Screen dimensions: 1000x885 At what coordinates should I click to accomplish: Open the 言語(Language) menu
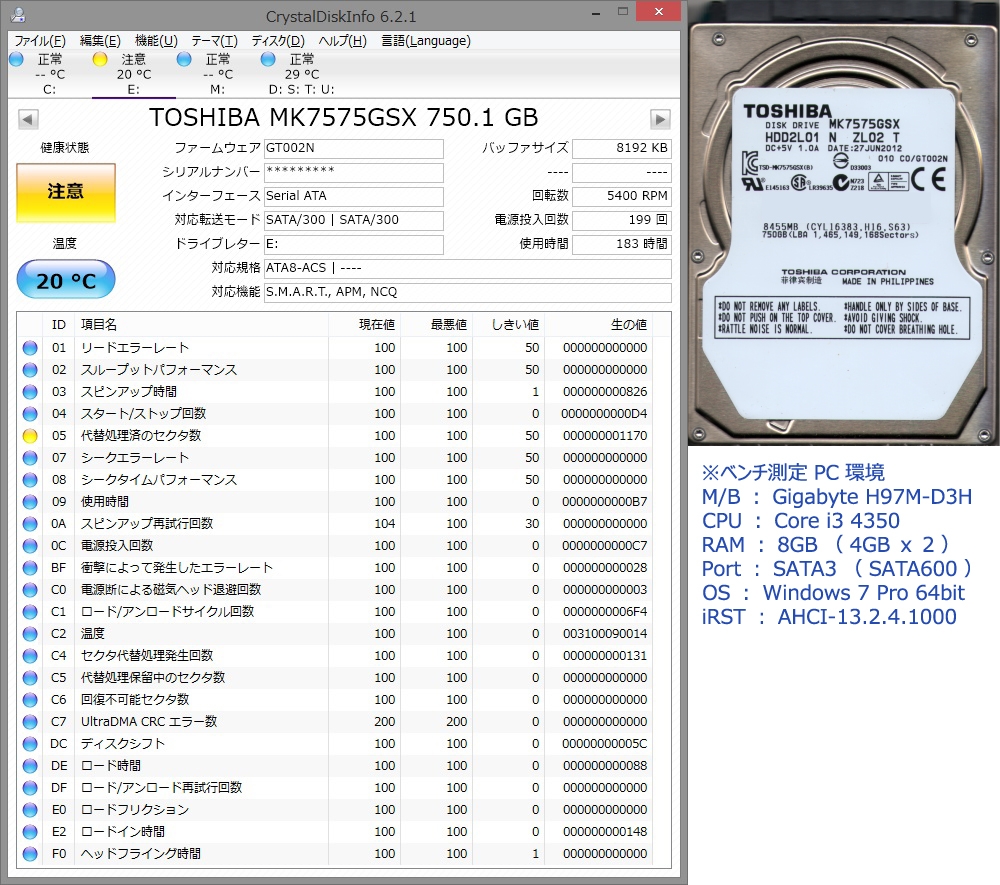(x=425, y=41)
